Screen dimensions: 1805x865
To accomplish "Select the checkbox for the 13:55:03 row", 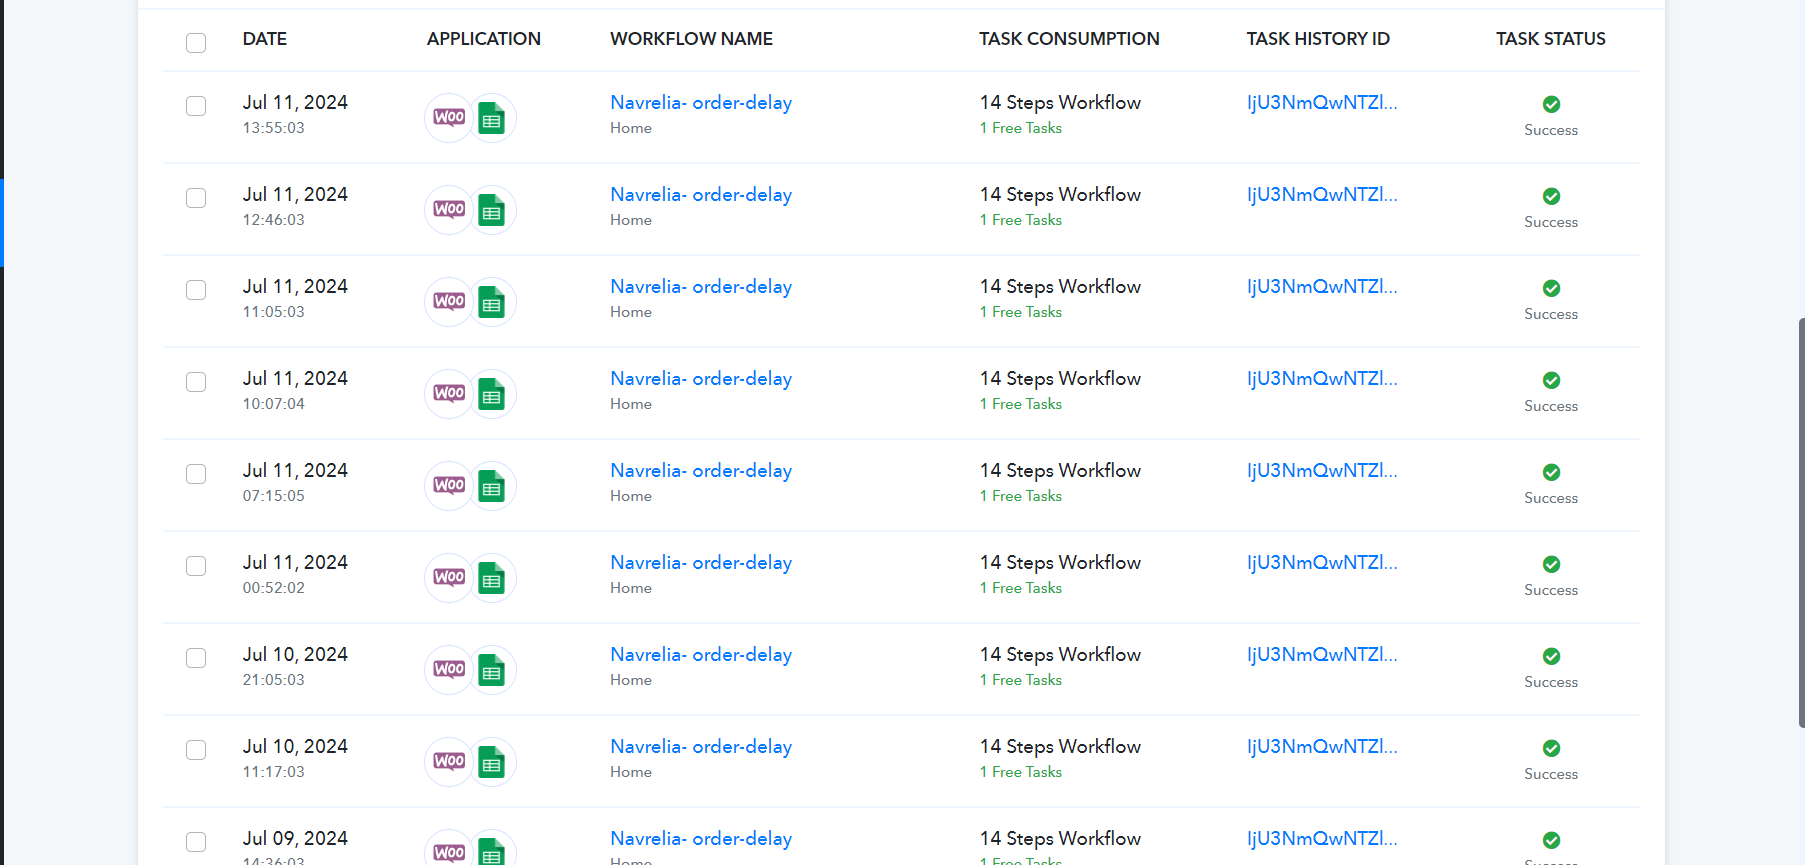I will click(x=196, y=106).
